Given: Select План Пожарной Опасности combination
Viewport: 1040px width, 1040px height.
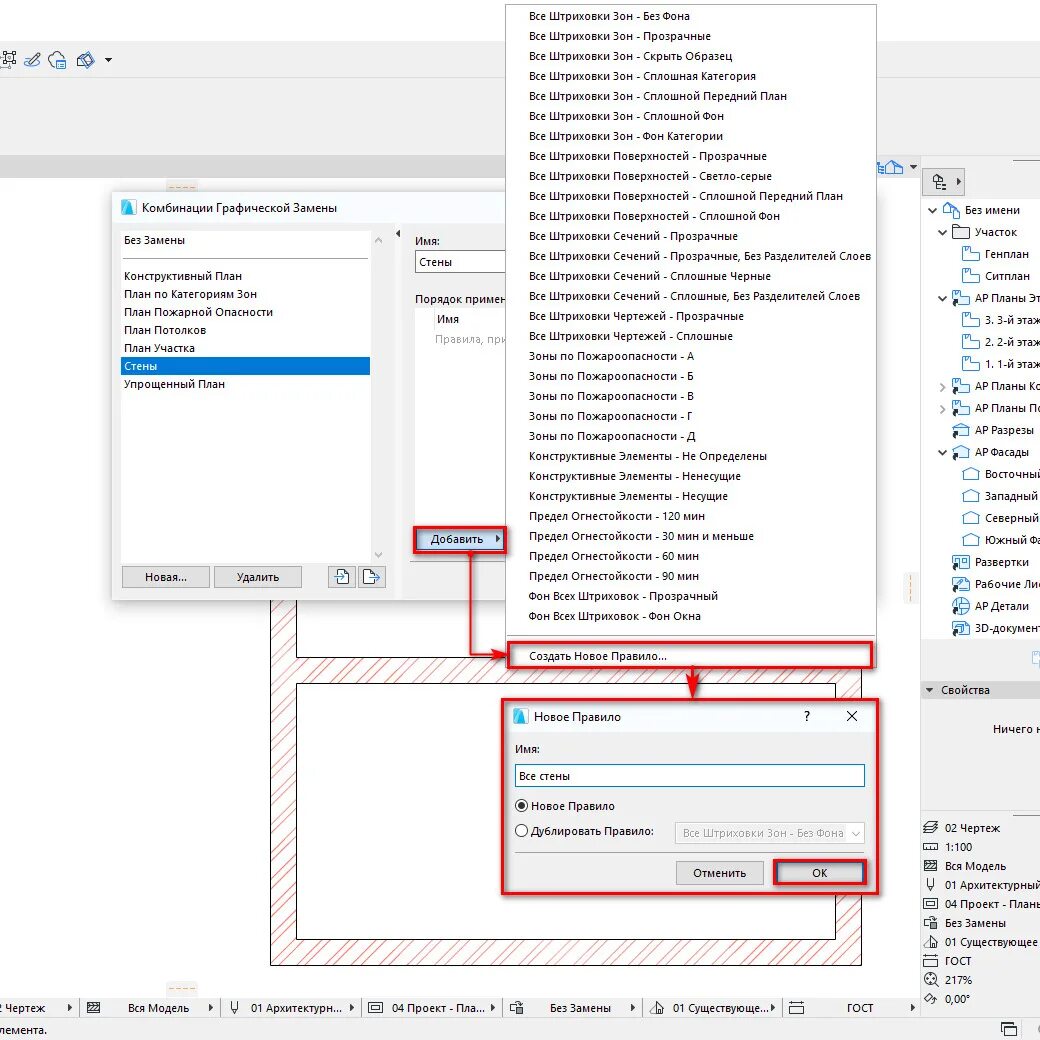Looking at the screenshot, I should pyautogui.click(x=245, y=312).
